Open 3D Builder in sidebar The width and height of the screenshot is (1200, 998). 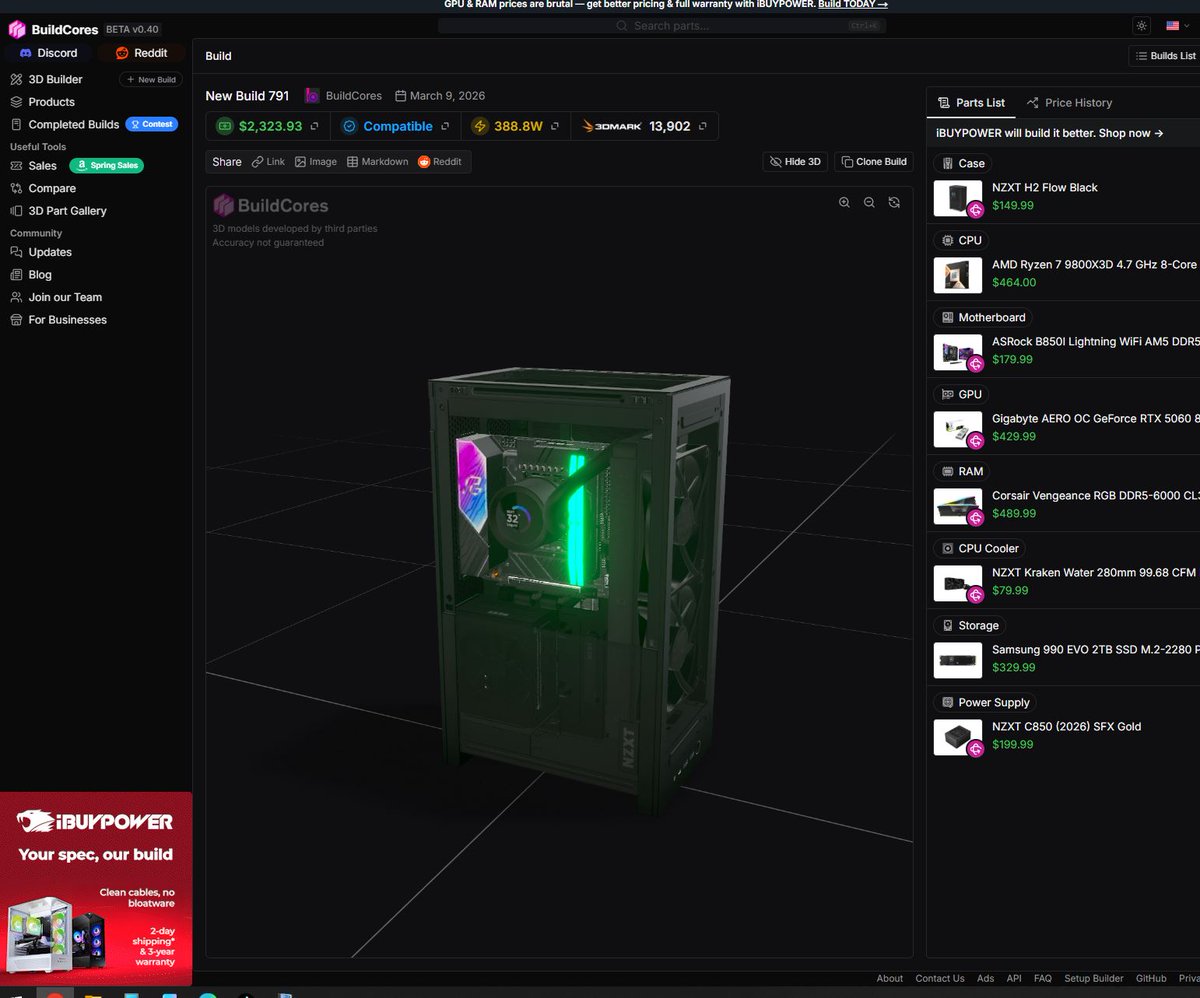(47, 79)
